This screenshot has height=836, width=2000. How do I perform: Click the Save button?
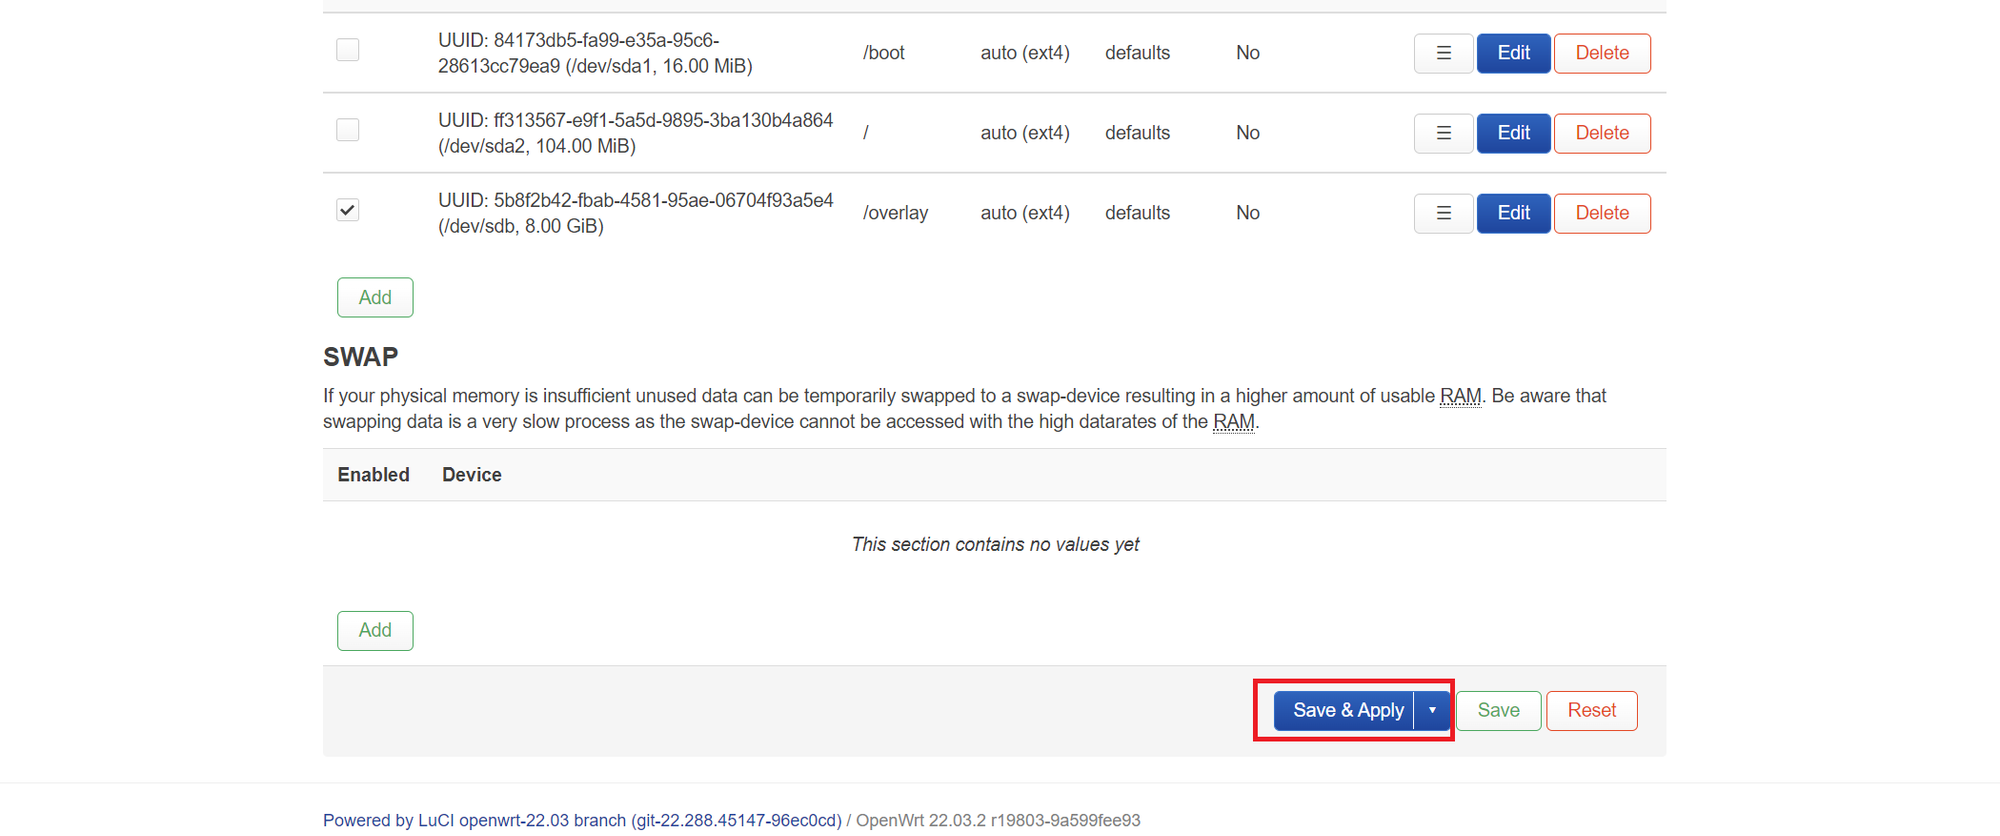[1498, 710]
